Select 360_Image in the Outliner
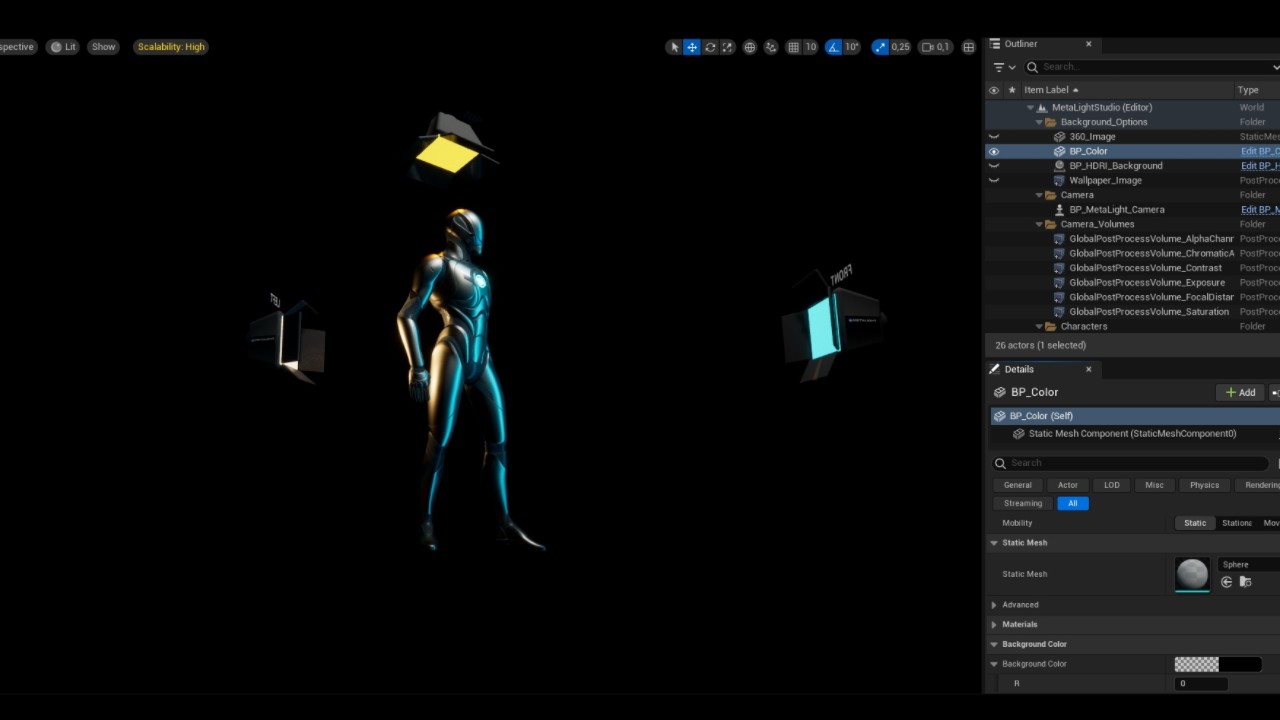 point(1092,137)
